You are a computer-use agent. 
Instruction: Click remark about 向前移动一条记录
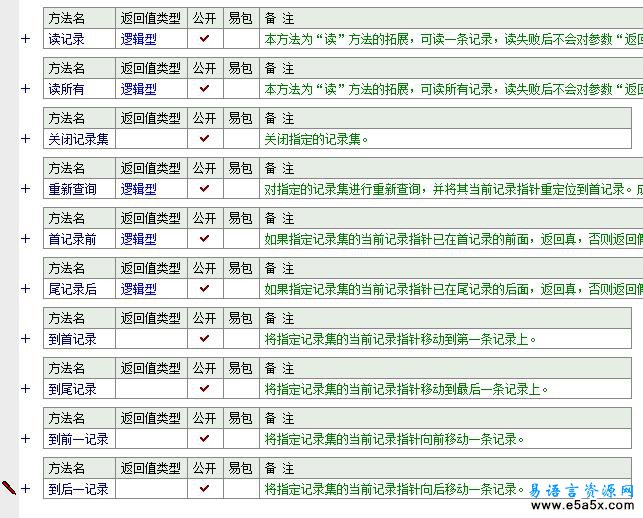pyautogui.click(x=394, y=440)
